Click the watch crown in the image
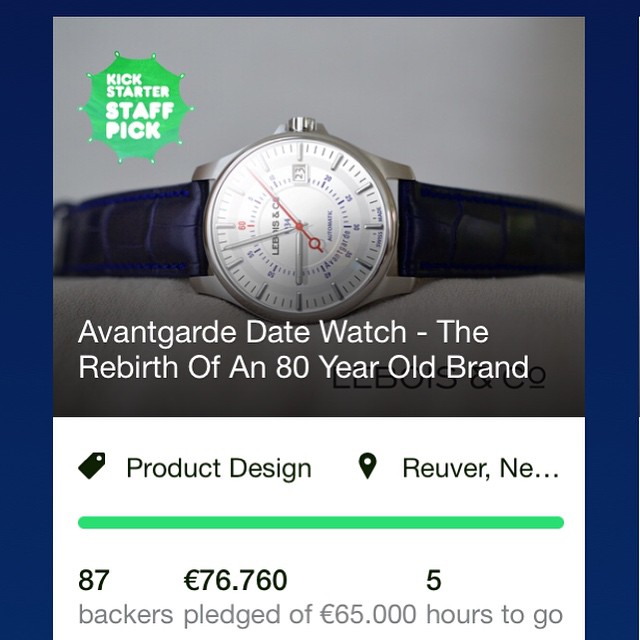This screenshot has height=640, width=640. click(x=301, y=124)
